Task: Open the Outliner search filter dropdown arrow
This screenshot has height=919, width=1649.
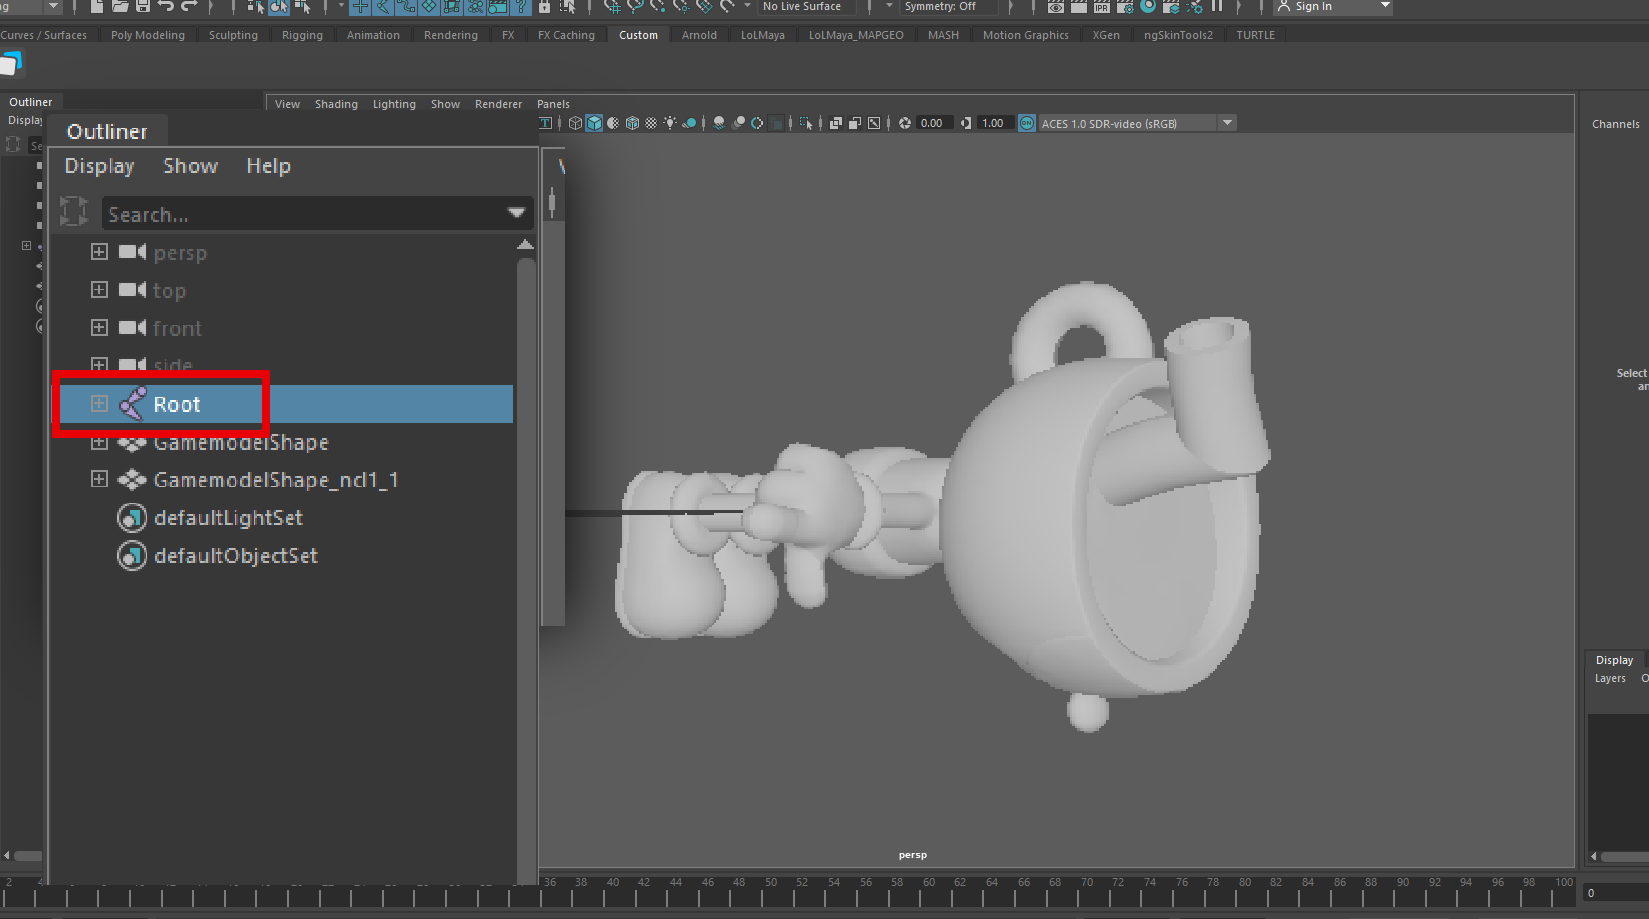Action: pyautogui.click(x=516, y=213)
